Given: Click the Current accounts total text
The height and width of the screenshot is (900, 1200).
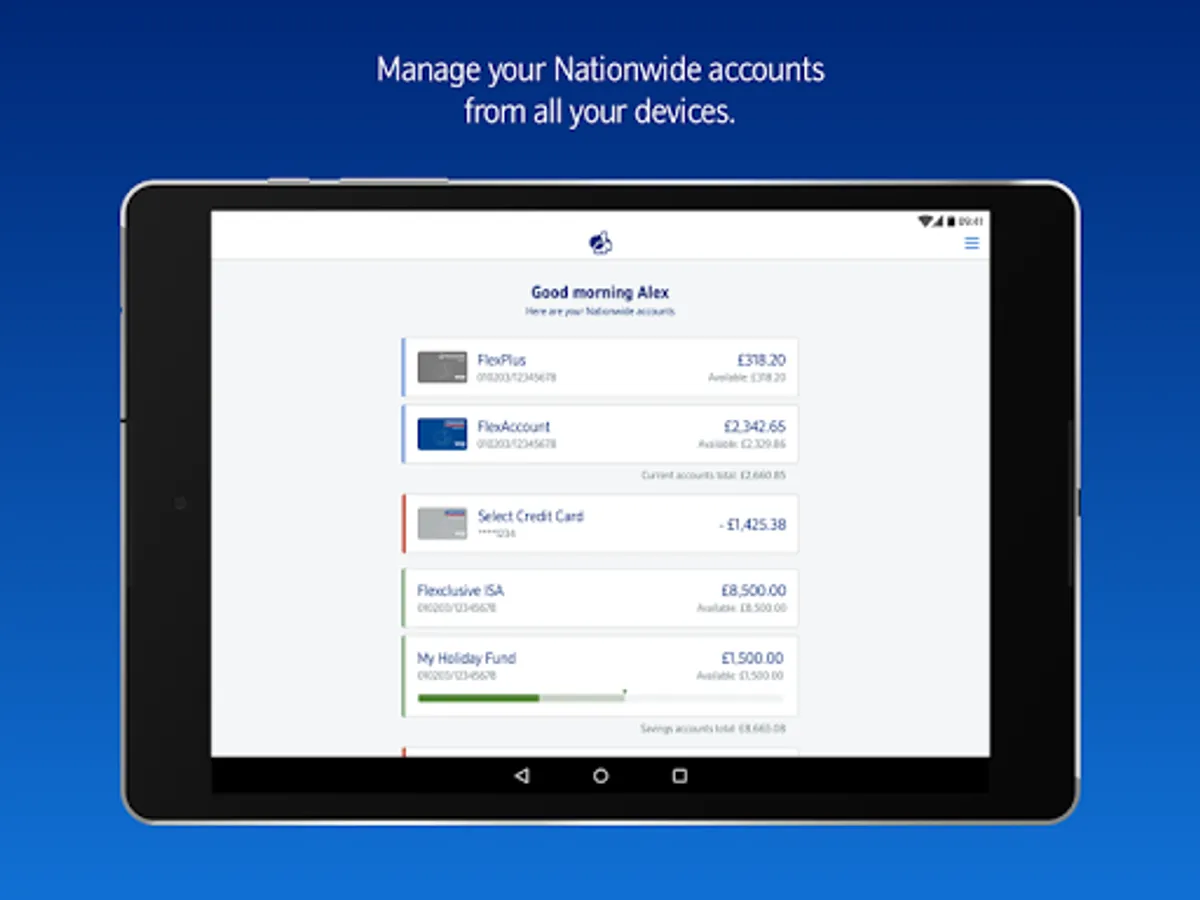Looking at the screenshot, I should [x=713, y=475].
